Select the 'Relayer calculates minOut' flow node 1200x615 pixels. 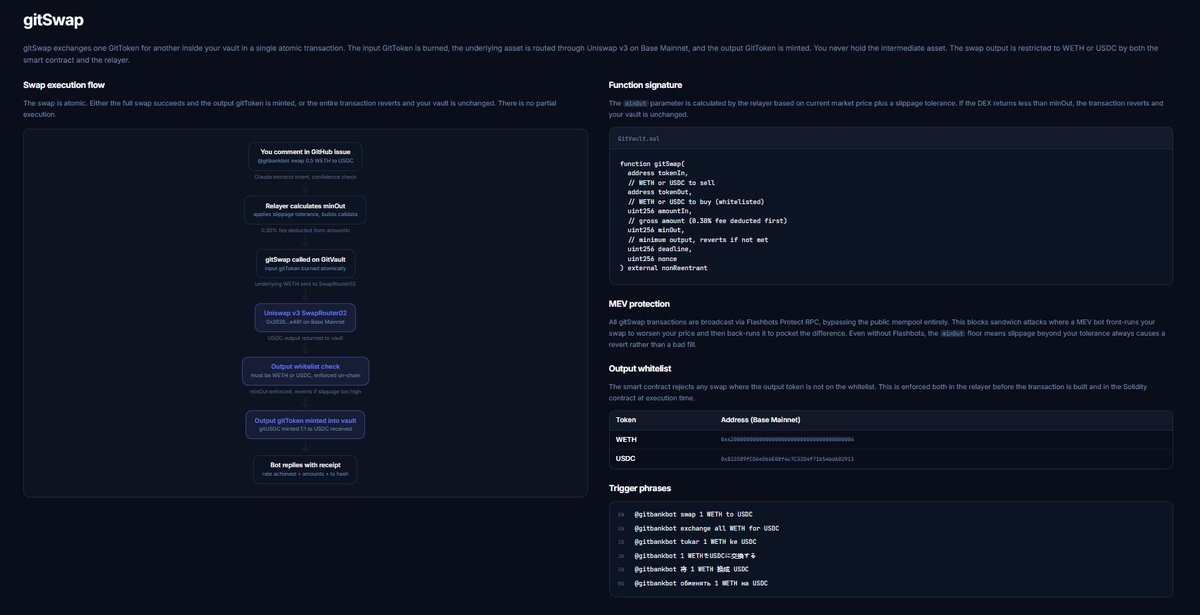[305, 209]
